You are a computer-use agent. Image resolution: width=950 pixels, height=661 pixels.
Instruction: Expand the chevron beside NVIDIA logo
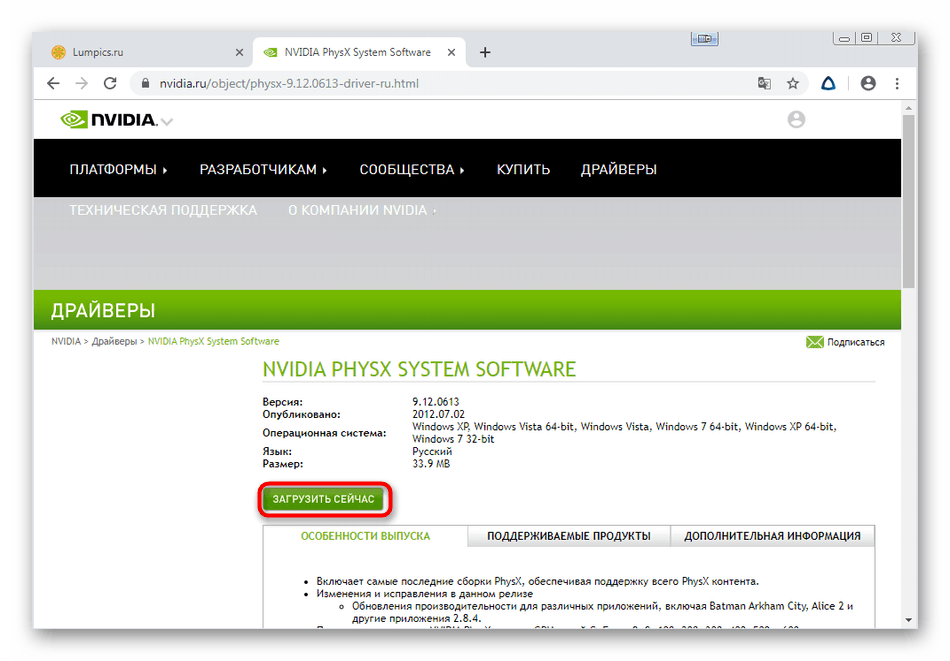[x=167, y=122]
